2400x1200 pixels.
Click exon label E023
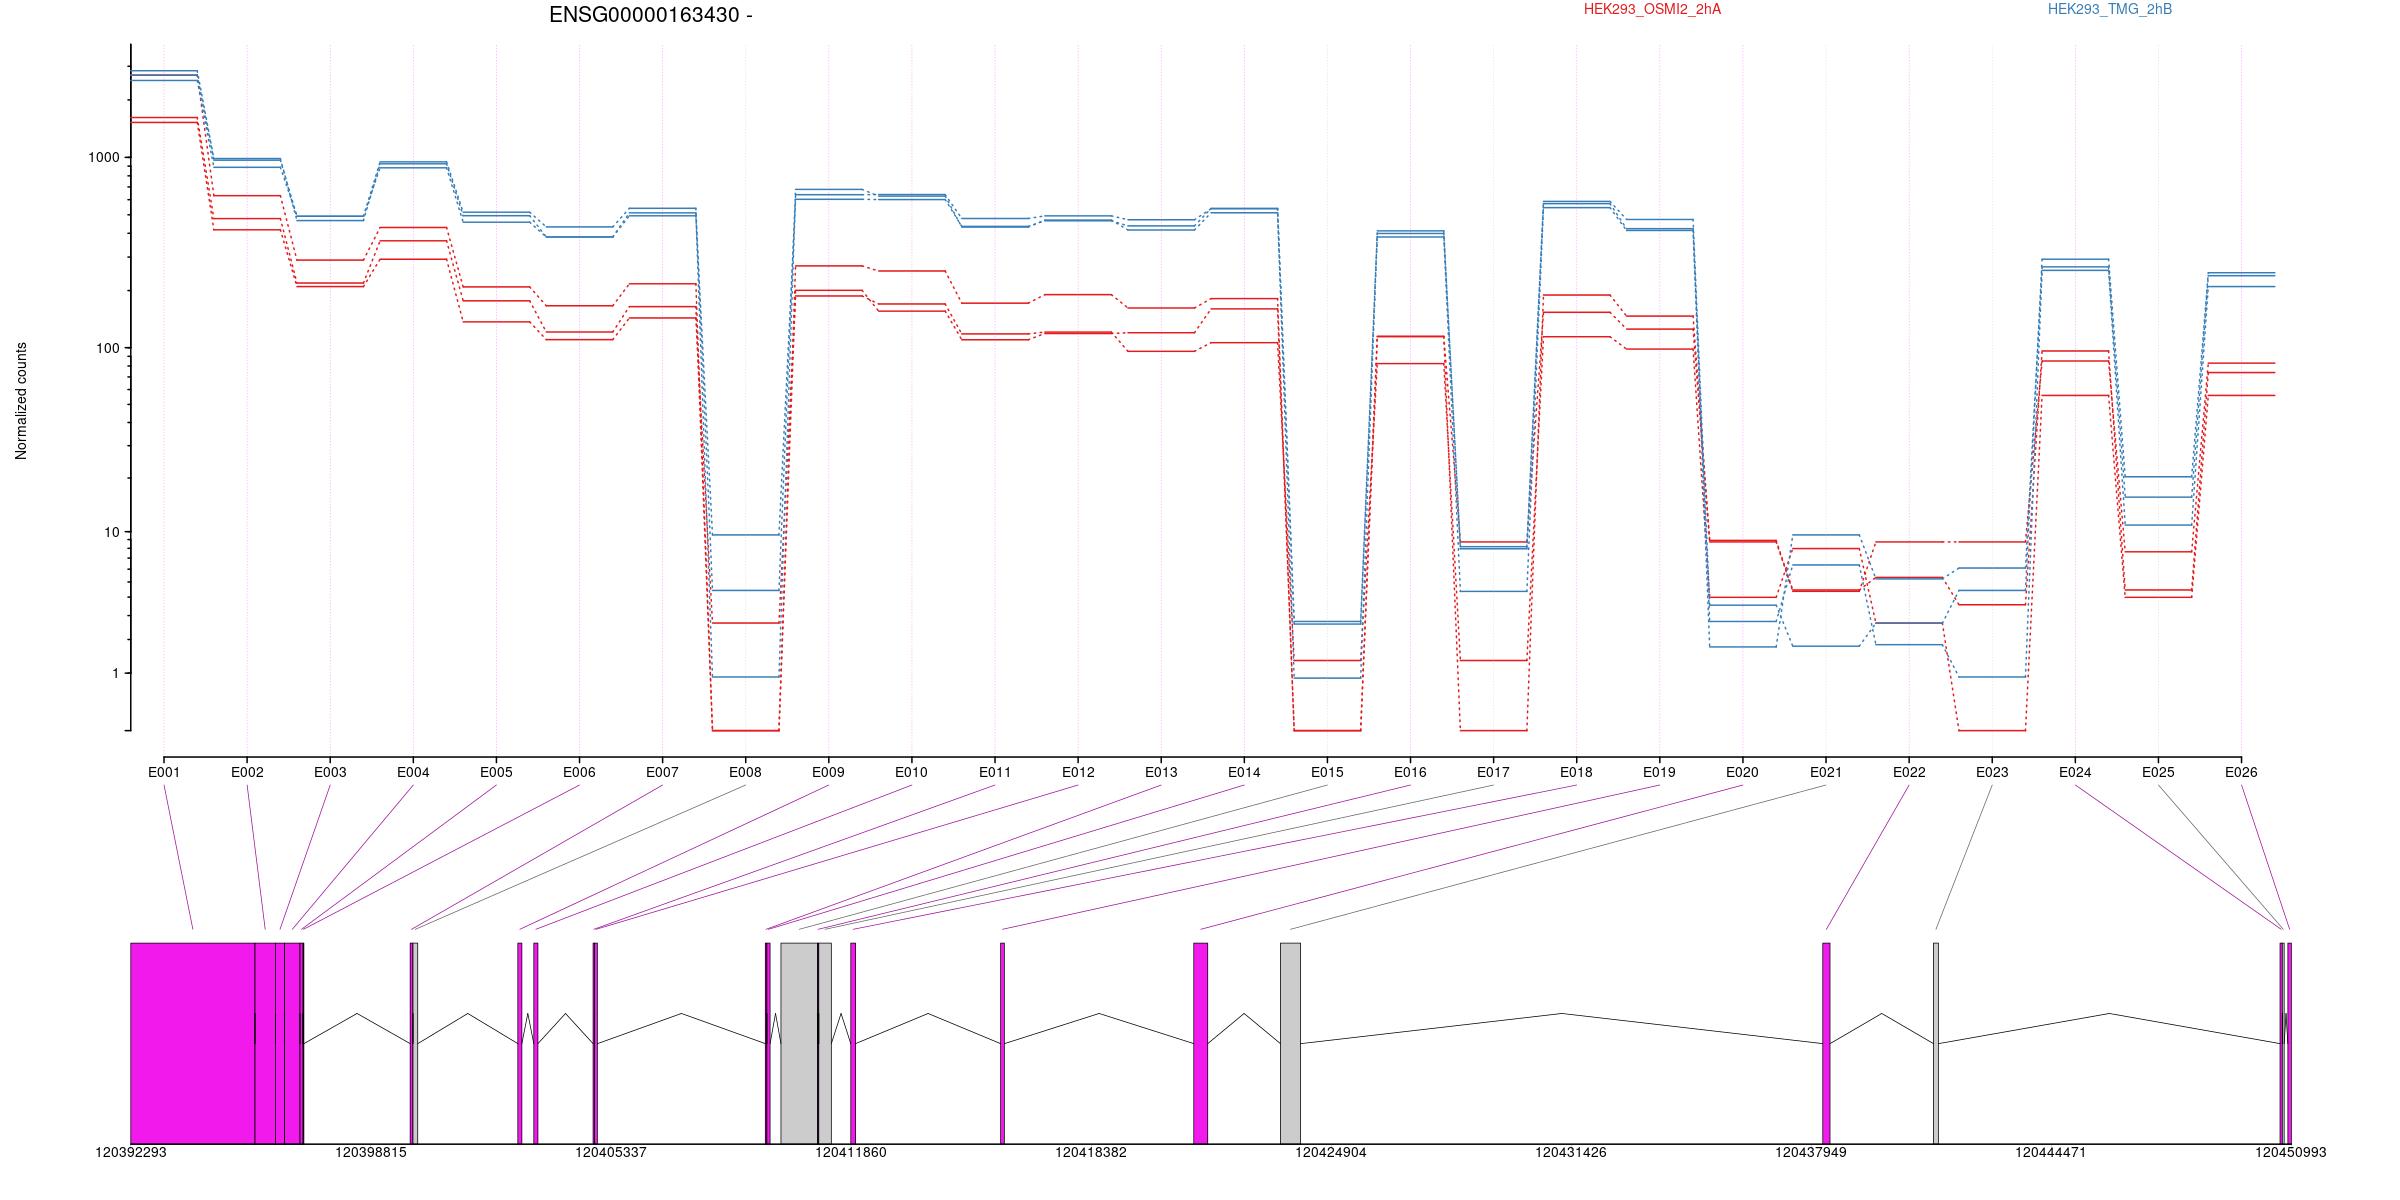coord(1992,772)
